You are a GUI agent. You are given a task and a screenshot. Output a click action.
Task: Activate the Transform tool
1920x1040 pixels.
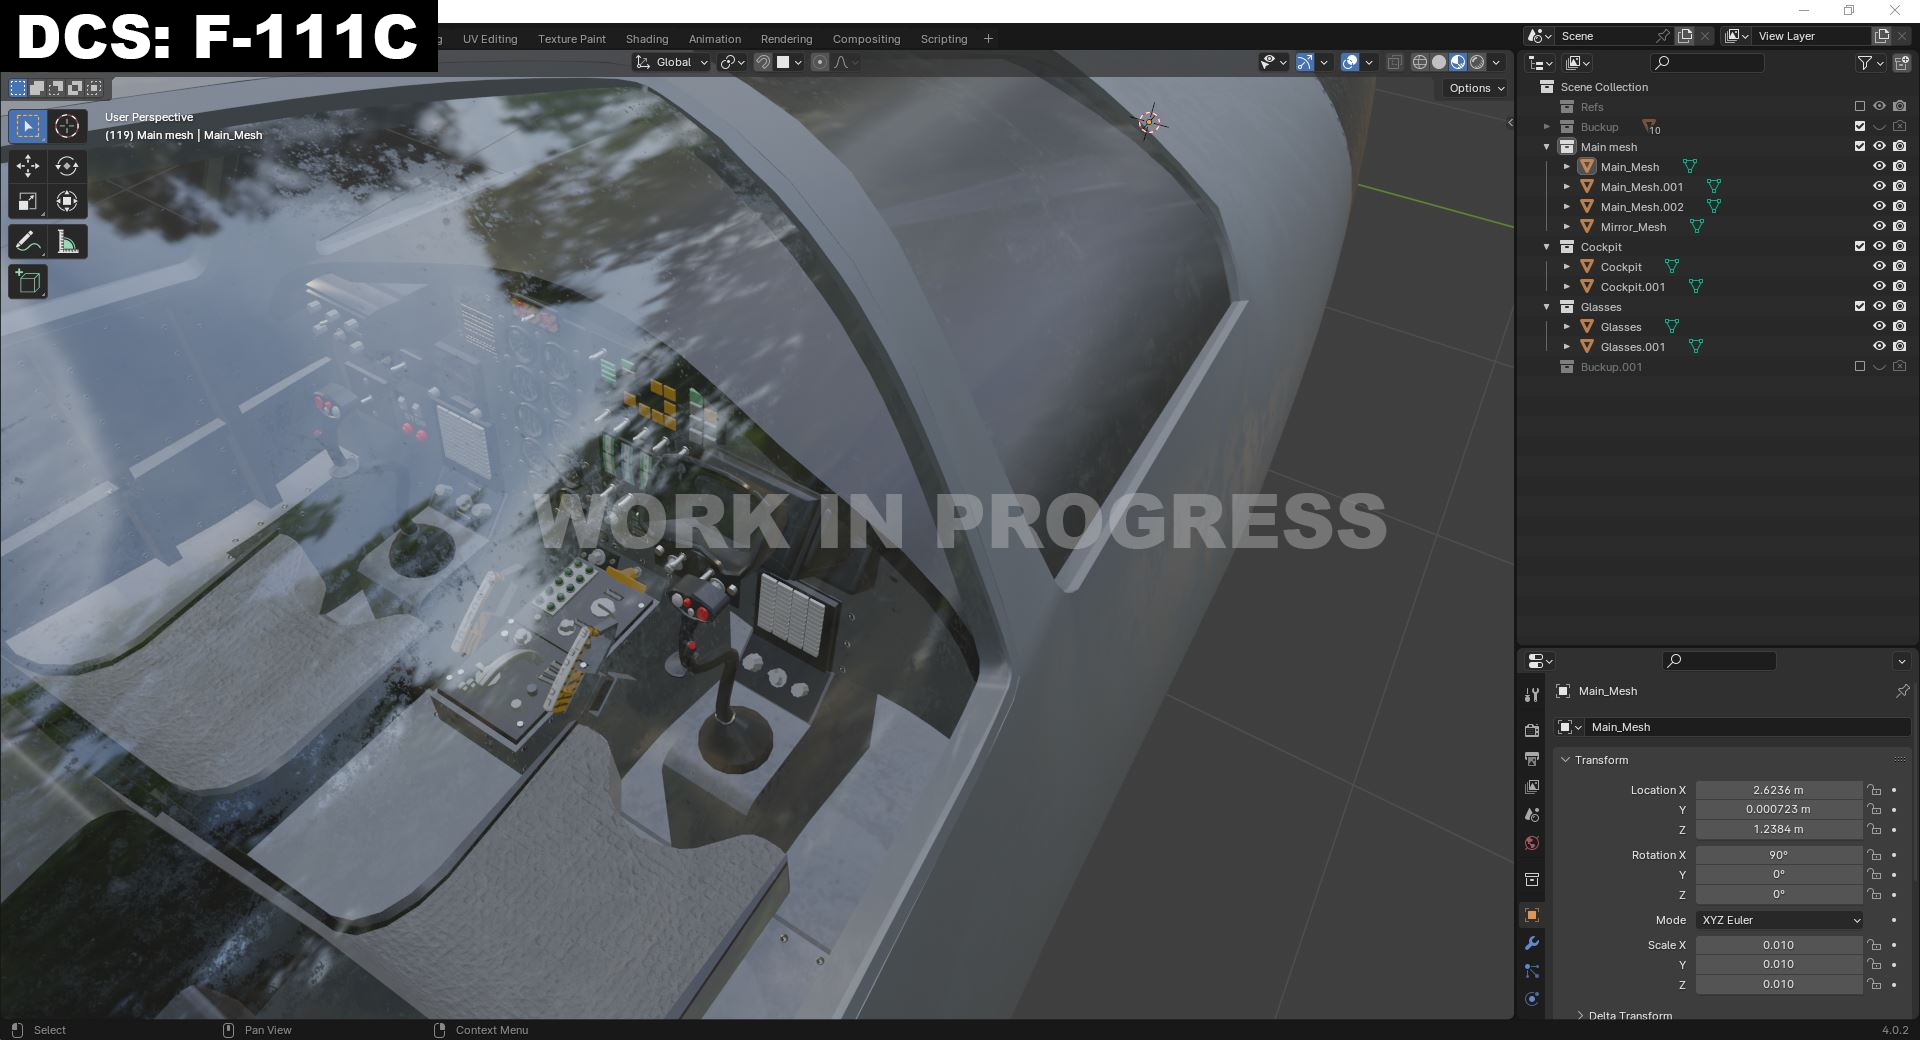pos(67,202)
